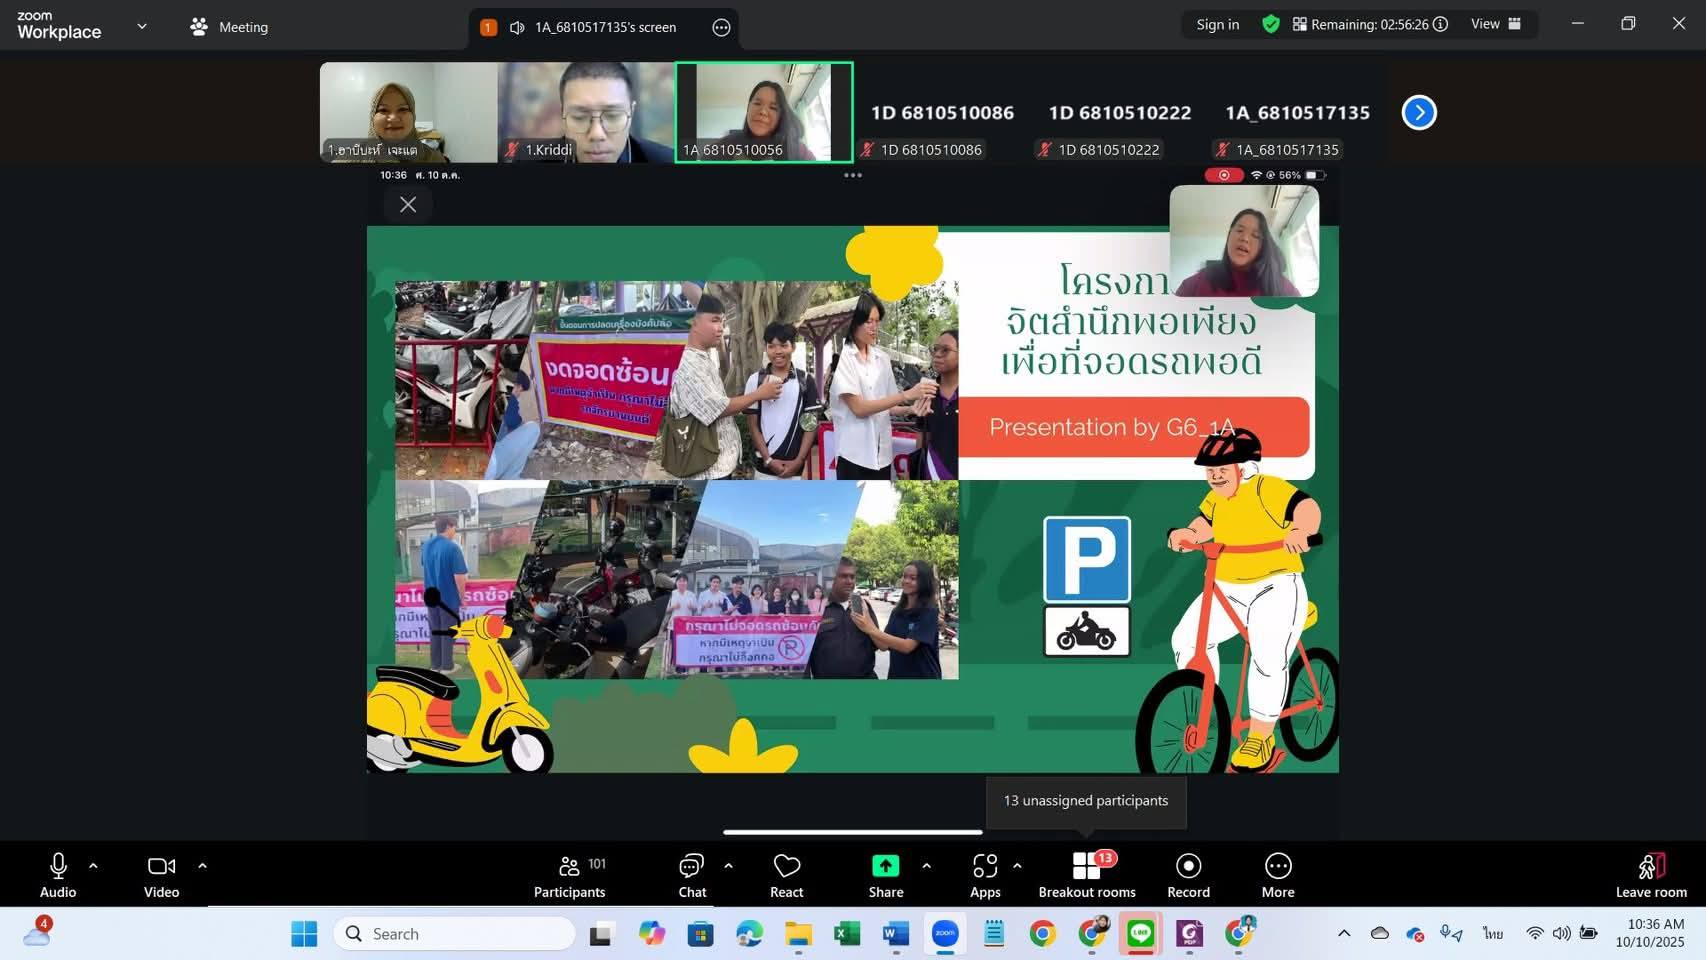Expand the Zoom Workplace dropdown chevron

pos(141,27)
